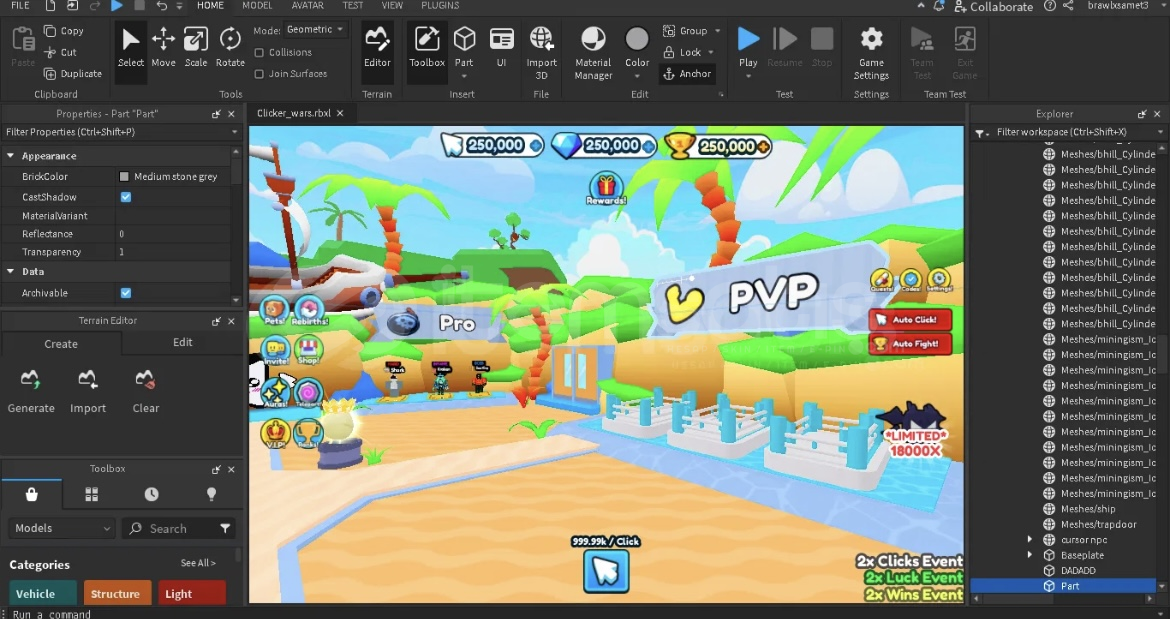Open the dropdown arrow under Part
Screen dimensions: 1170x619
click(x=464, y=76)
